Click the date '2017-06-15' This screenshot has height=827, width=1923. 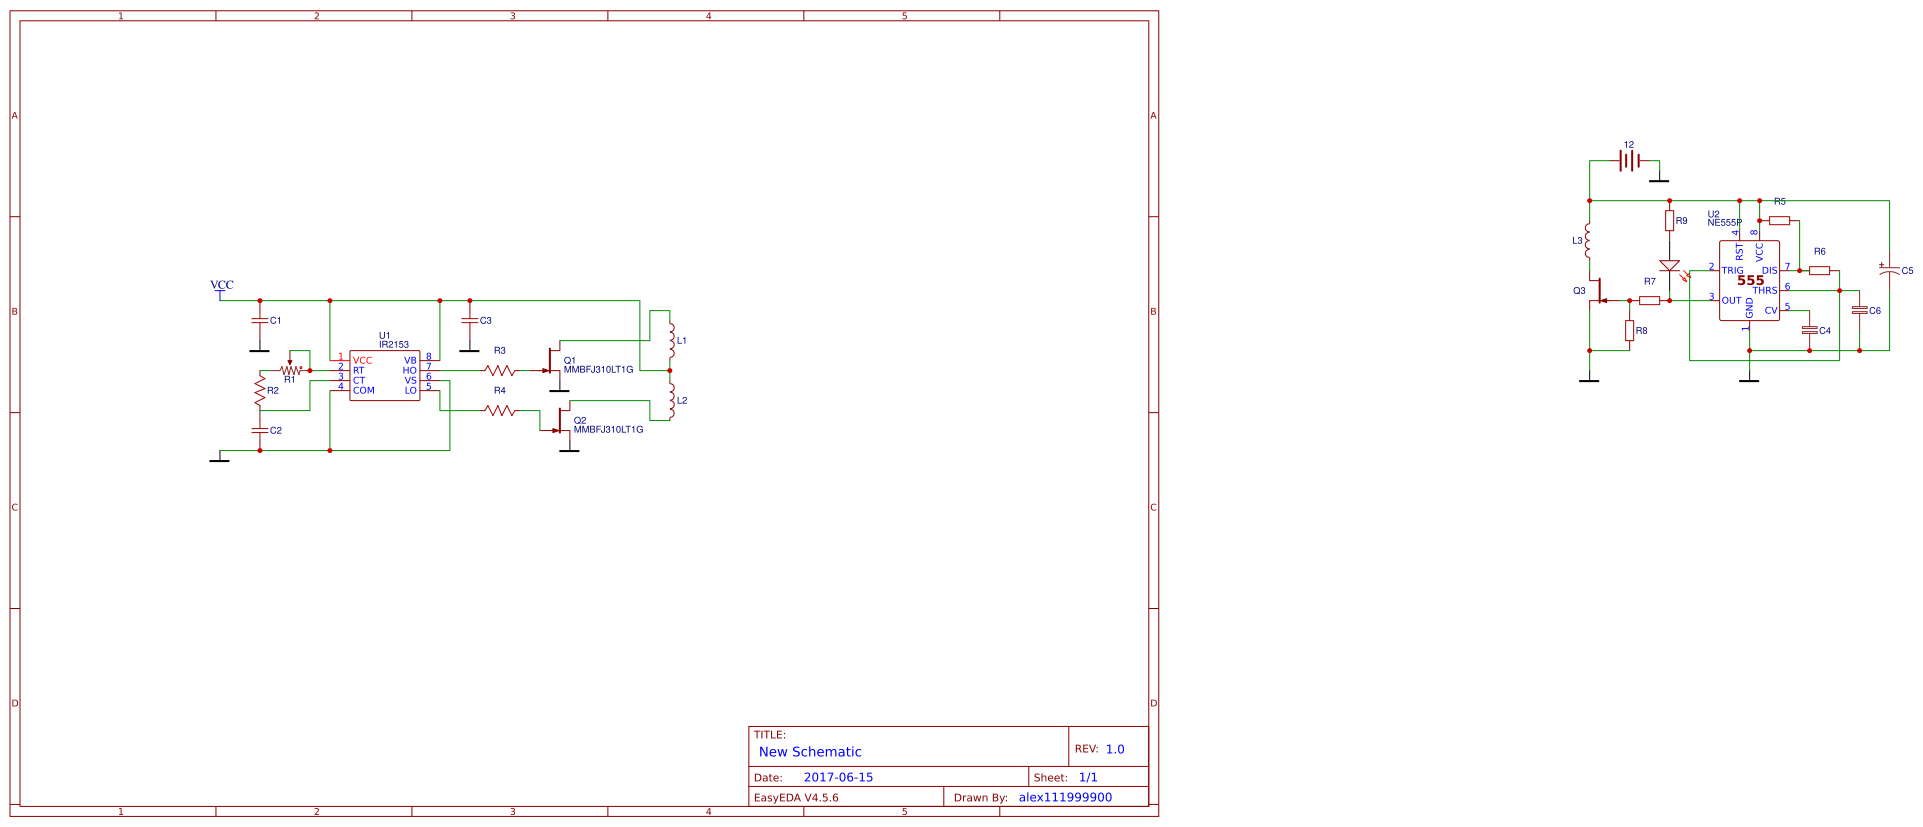(838, 777)
